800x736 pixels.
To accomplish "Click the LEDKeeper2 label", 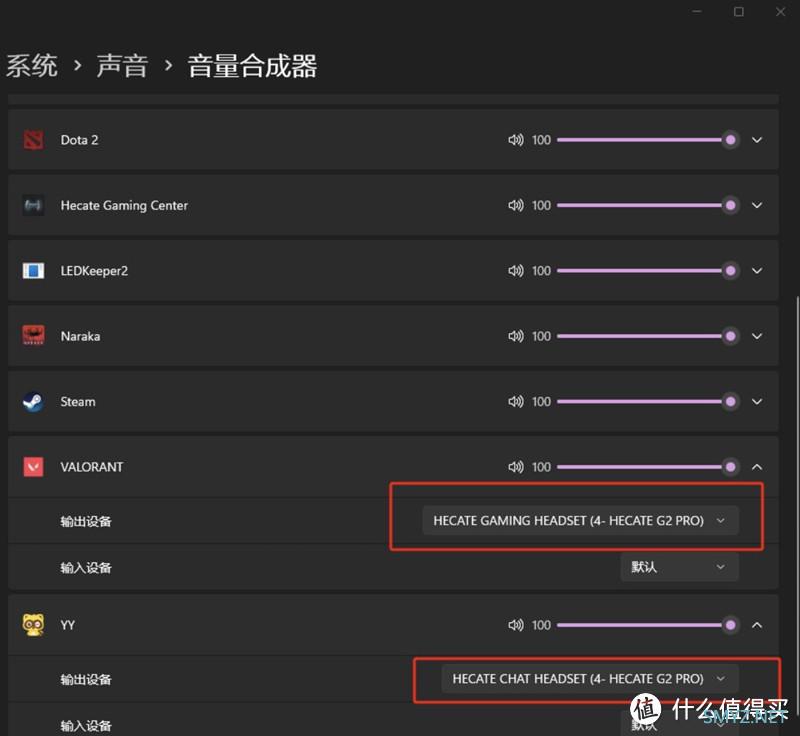I will [94, 270].
